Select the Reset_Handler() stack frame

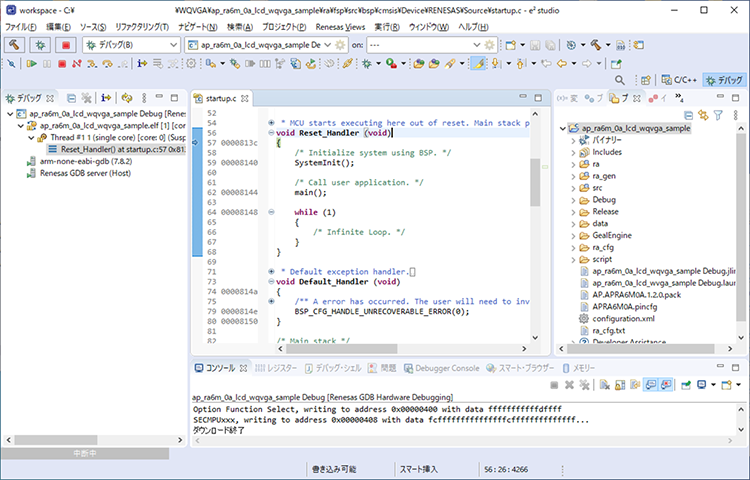pyautogui.click(x=116, y=150)
